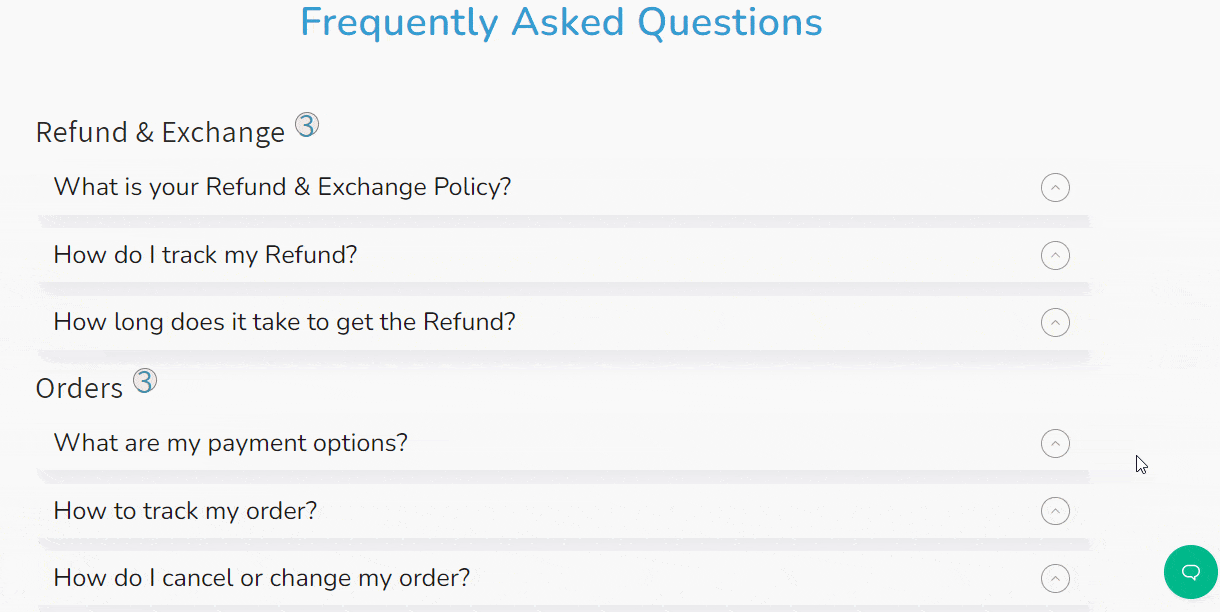The height and width of the screenshot is (612, 1220).
Task: Click the 'How do I track my Refund?' question text
Action: [x=205, y=255]
